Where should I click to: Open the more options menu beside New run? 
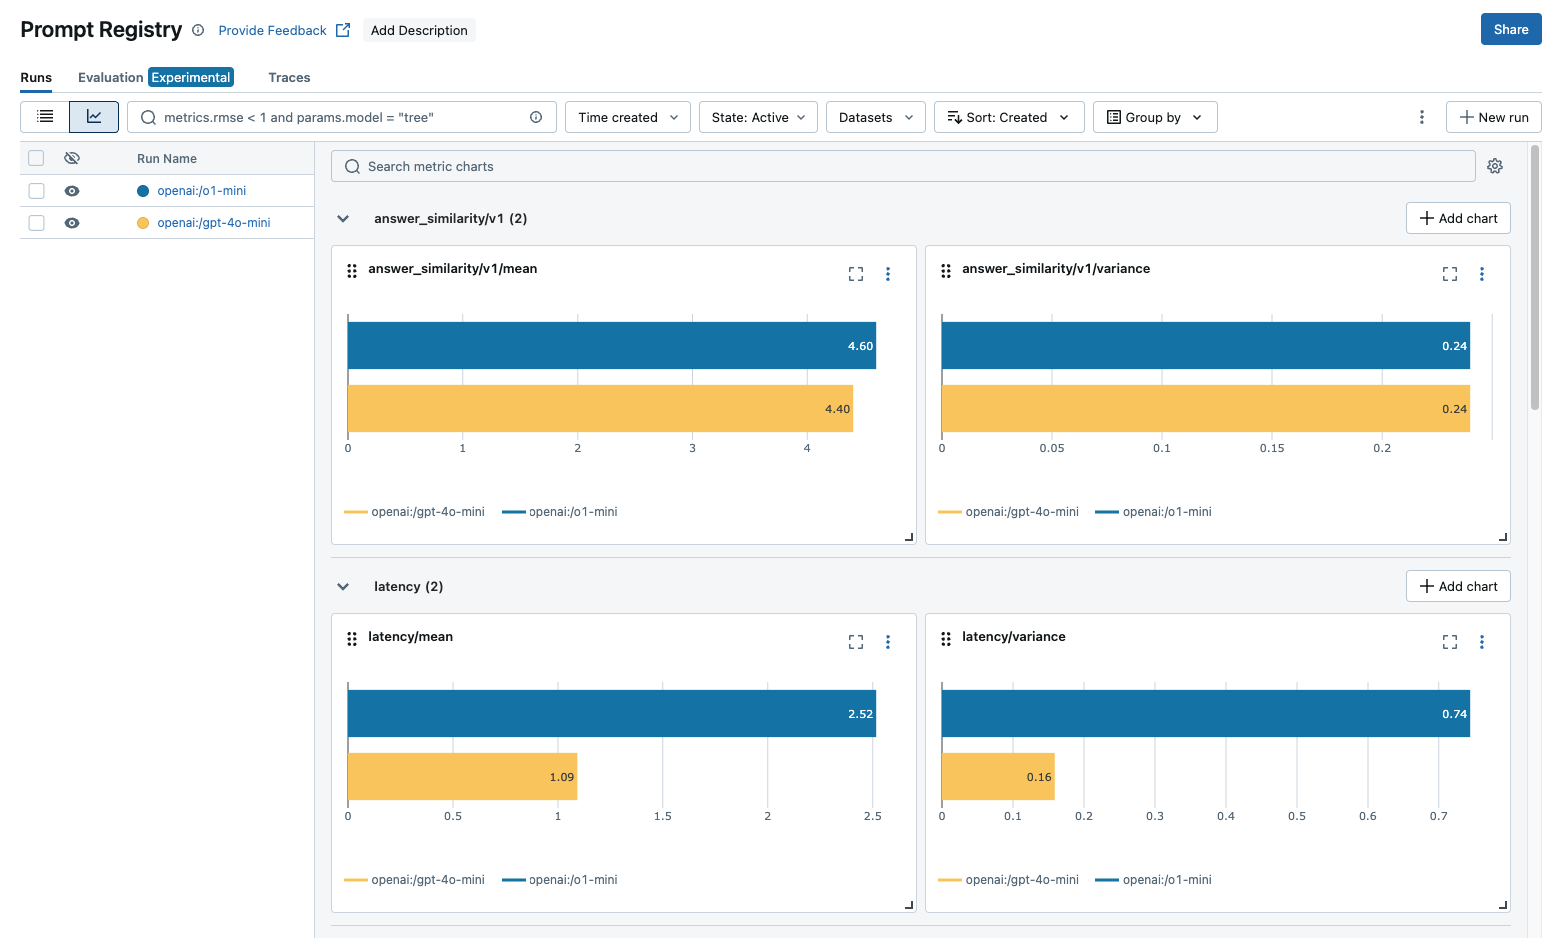tap(1421, 117)
